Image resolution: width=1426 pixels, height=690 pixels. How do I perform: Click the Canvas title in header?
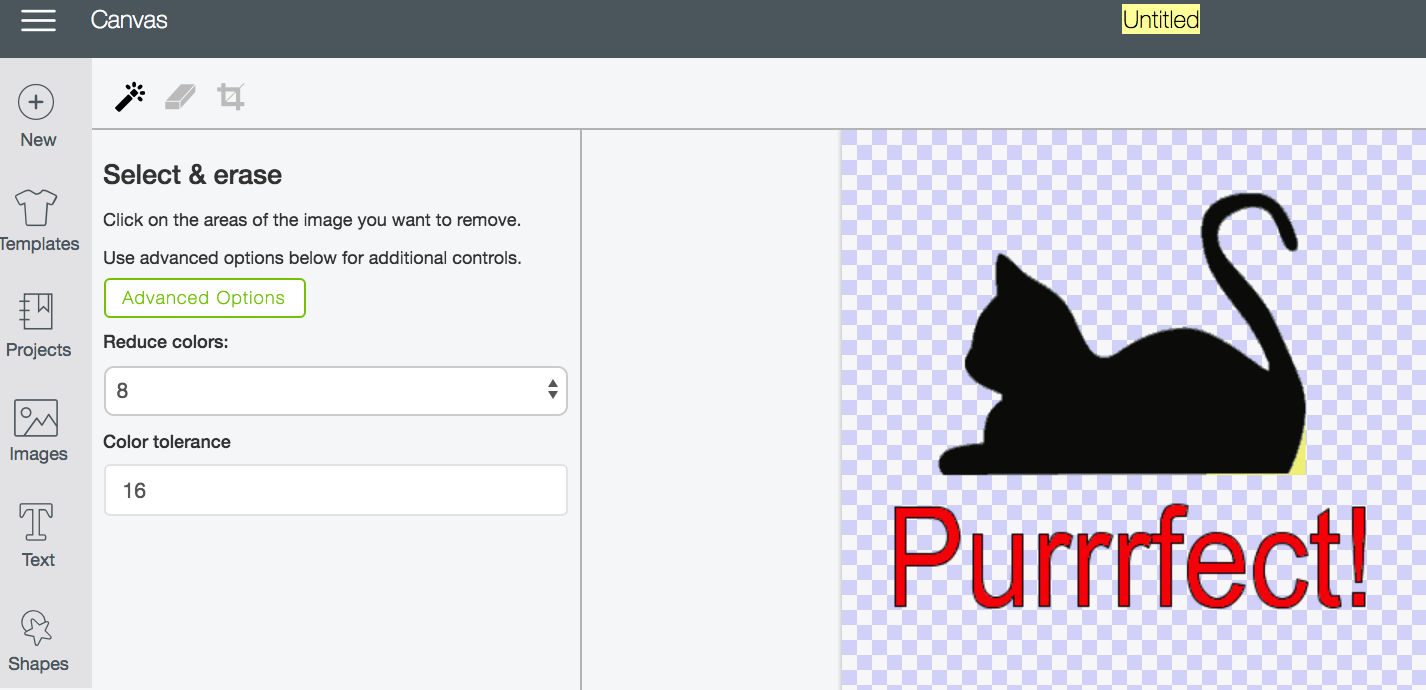(129, 20)
